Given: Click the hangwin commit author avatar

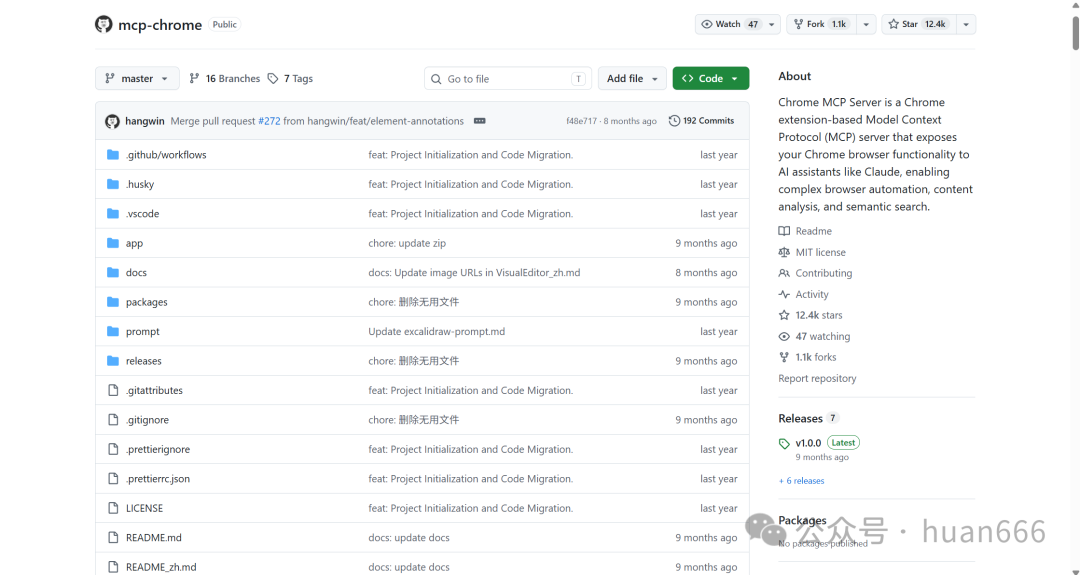Looking at the screenshot, I should point(112,121).
